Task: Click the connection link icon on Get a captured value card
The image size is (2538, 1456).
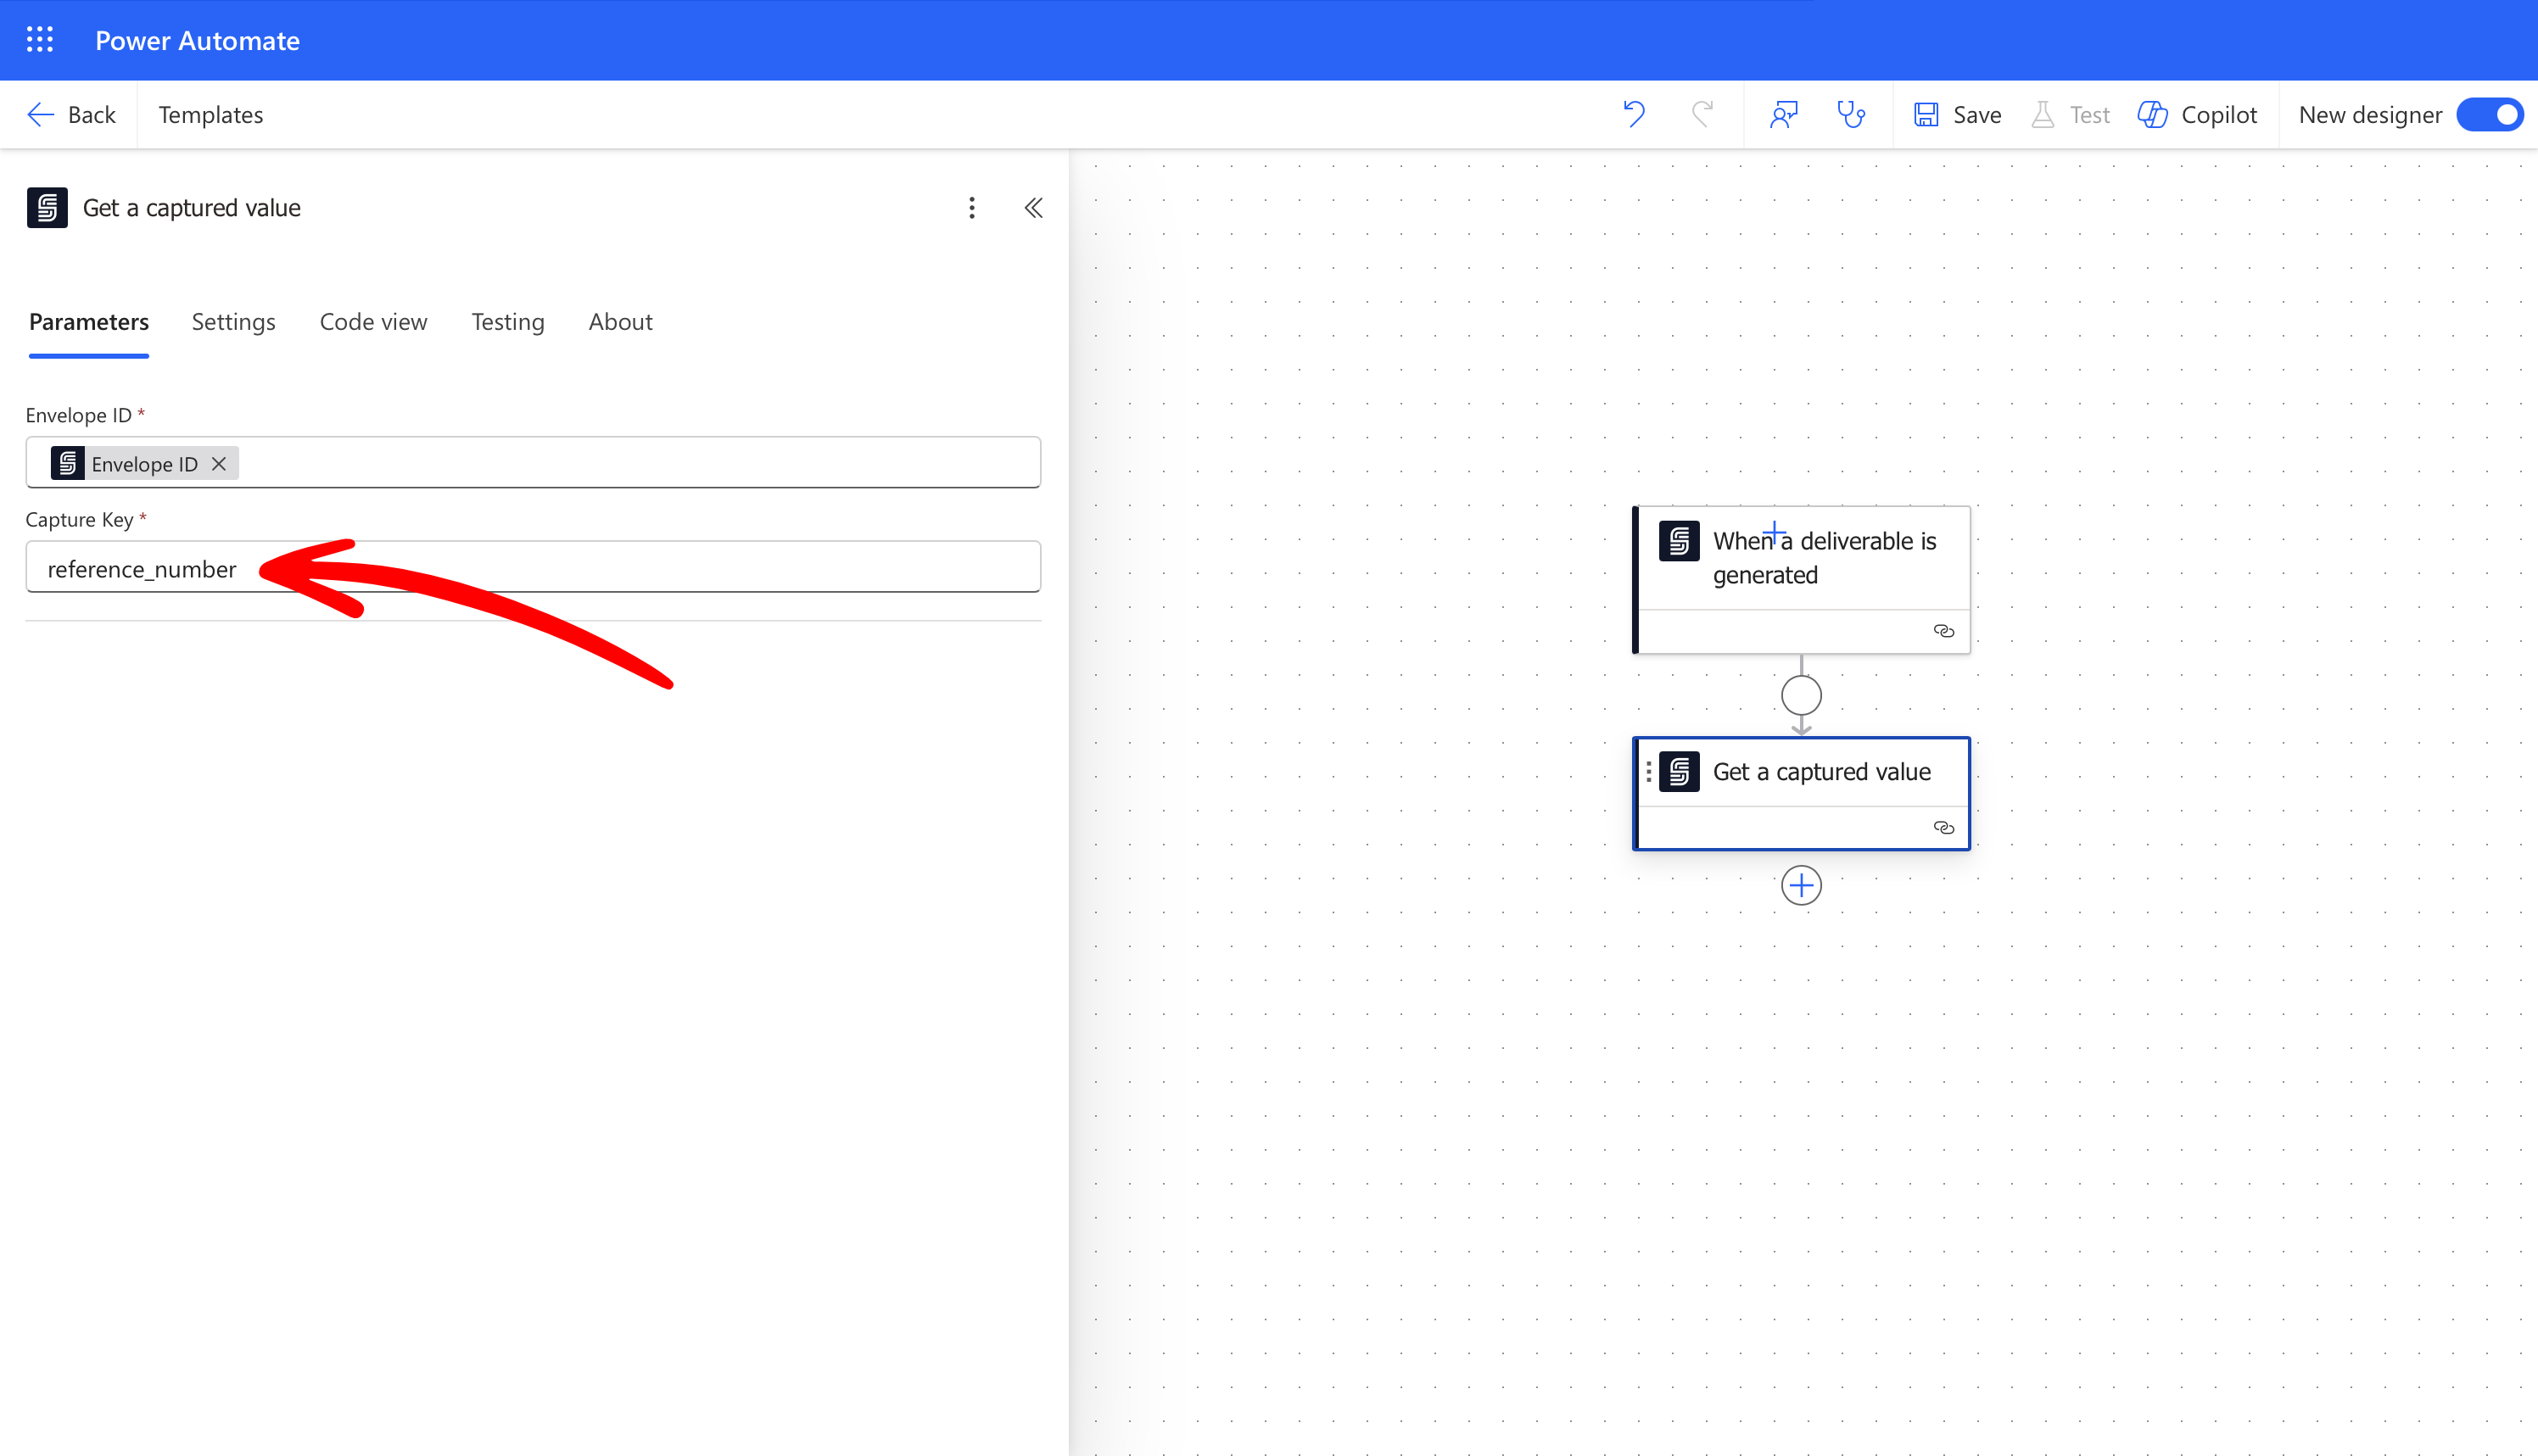Action: [x=1943, y=828]
